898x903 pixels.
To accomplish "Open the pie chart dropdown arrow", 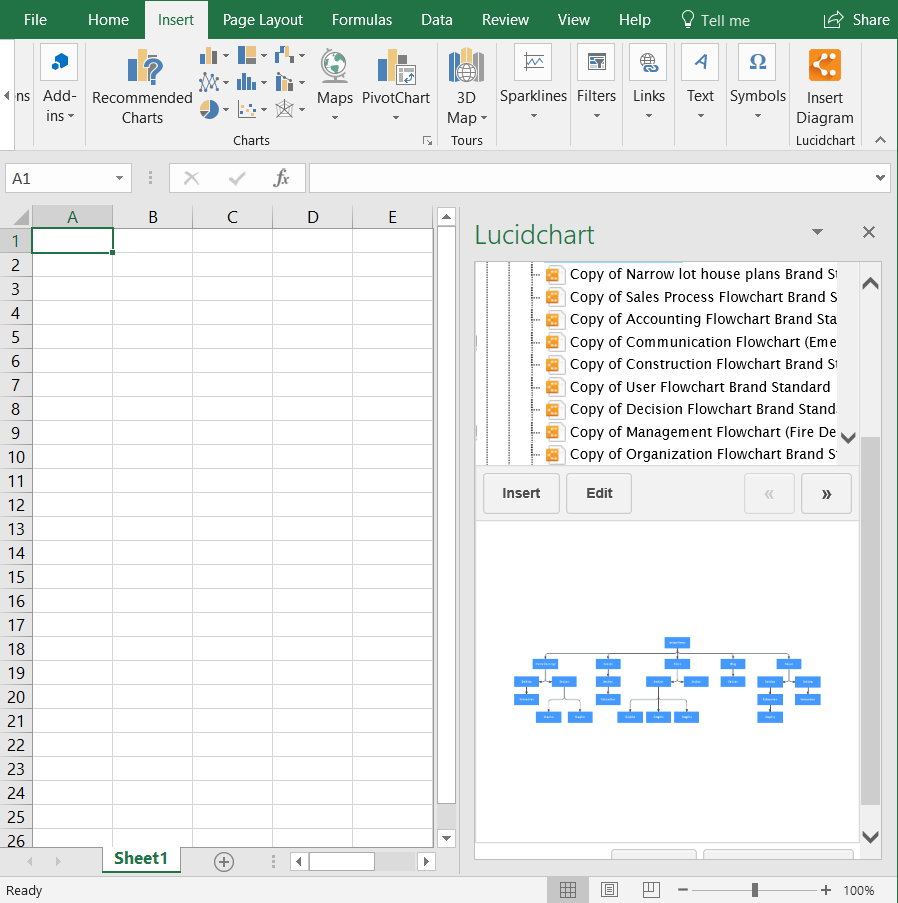I will (225, 109).
